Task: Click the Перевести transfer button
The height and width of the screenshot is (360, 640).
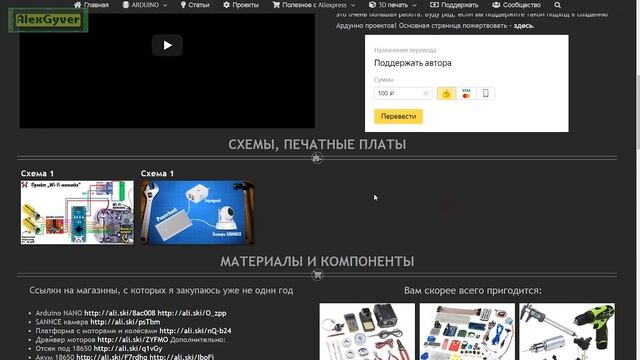Action: pos(398,116)
